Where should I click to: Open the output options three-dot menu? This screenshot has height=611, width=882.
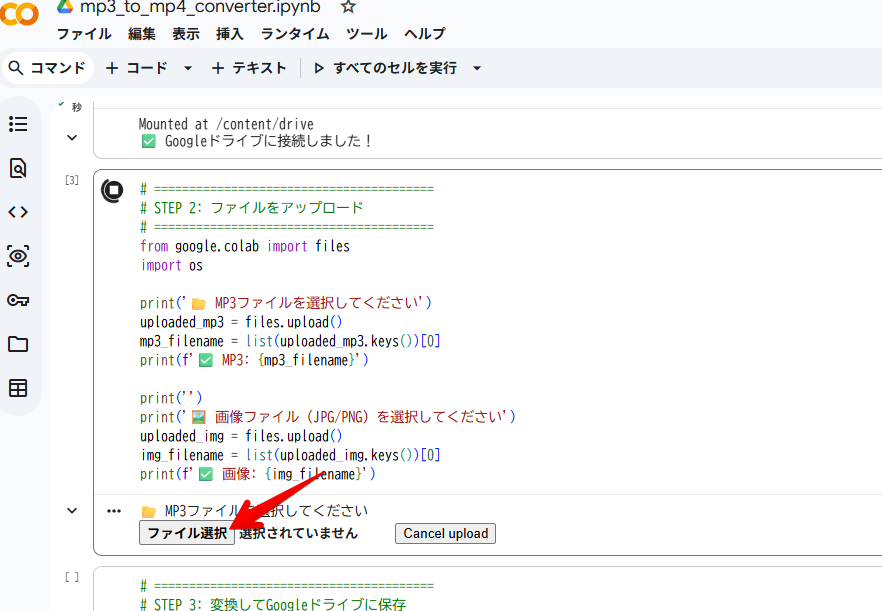point(114,511)
